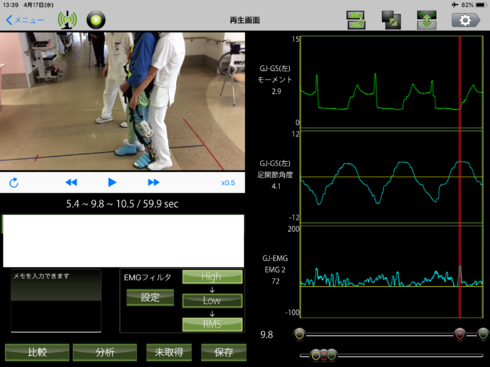
Task: Go back to メニュー
Action: (25, 20)
